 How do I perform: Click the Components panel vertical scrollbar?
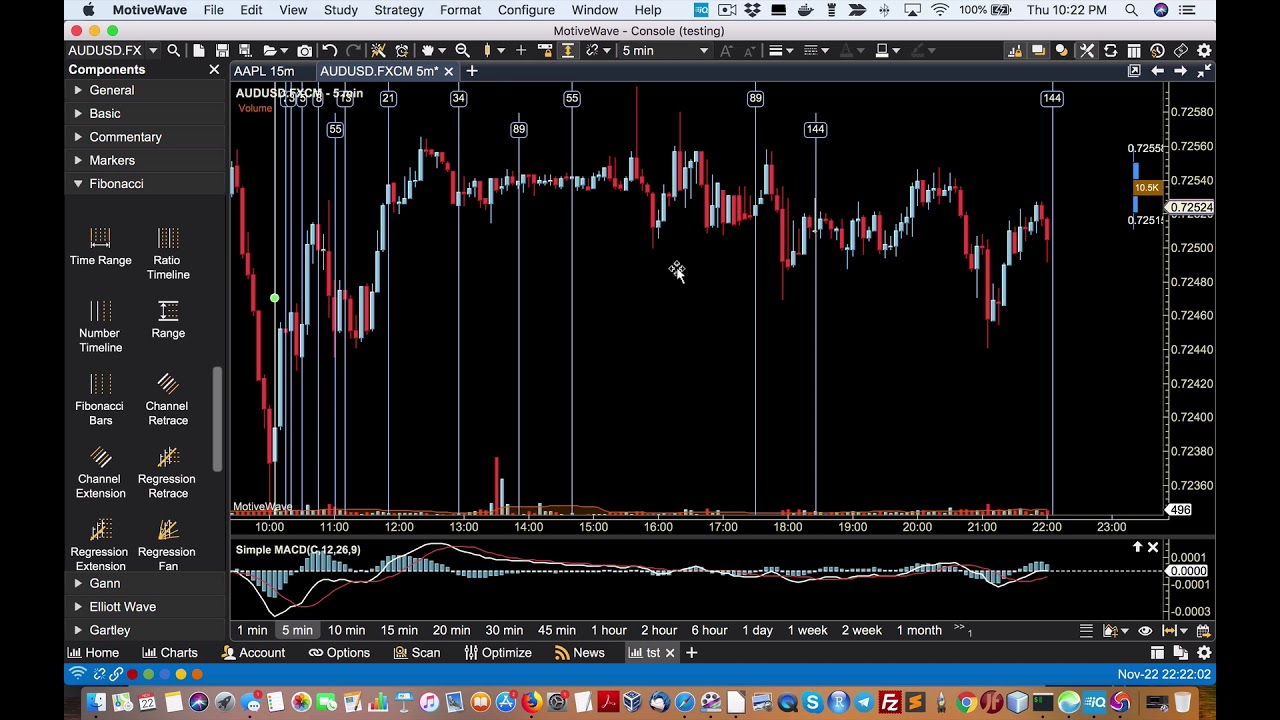pos(217,420)
